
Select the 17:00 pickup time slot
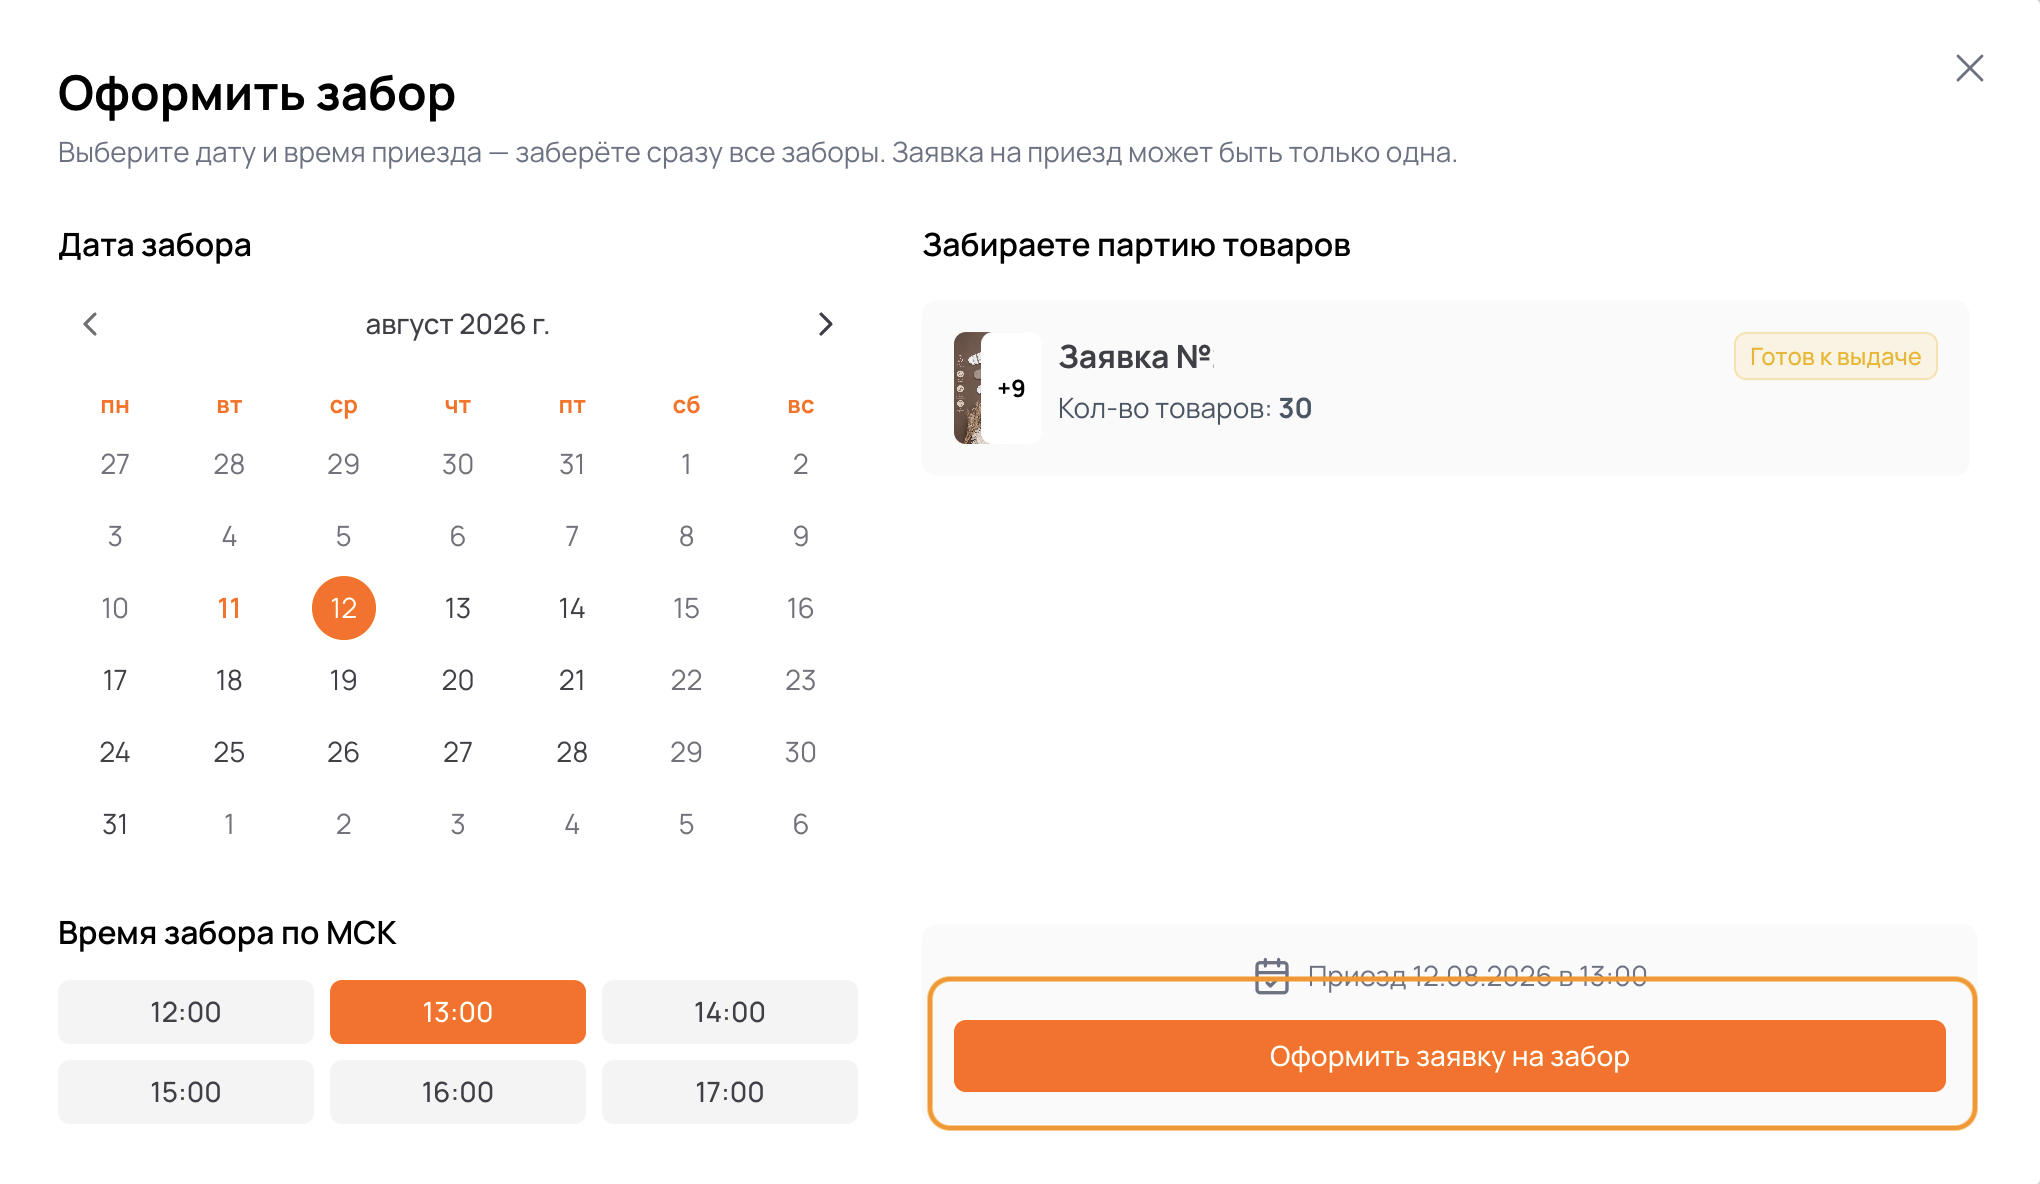730,1092
